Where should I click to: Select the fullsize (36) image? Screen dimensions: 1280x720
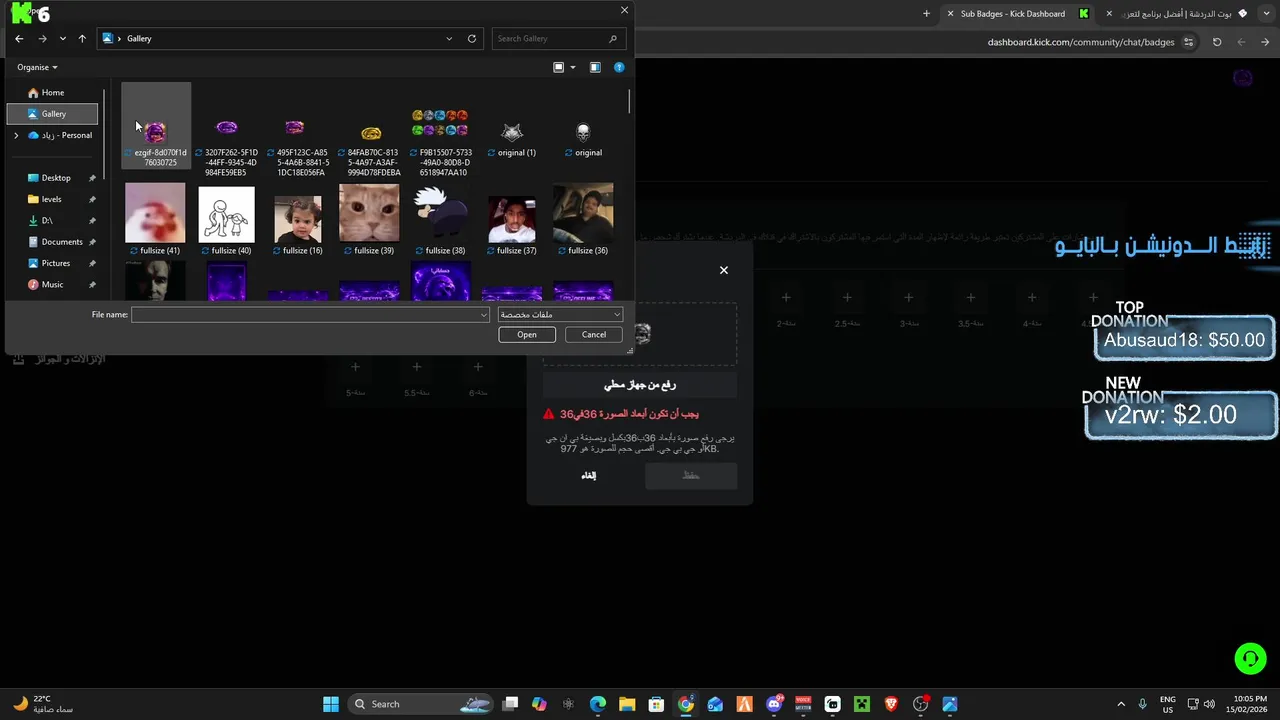tap(583, 219)
